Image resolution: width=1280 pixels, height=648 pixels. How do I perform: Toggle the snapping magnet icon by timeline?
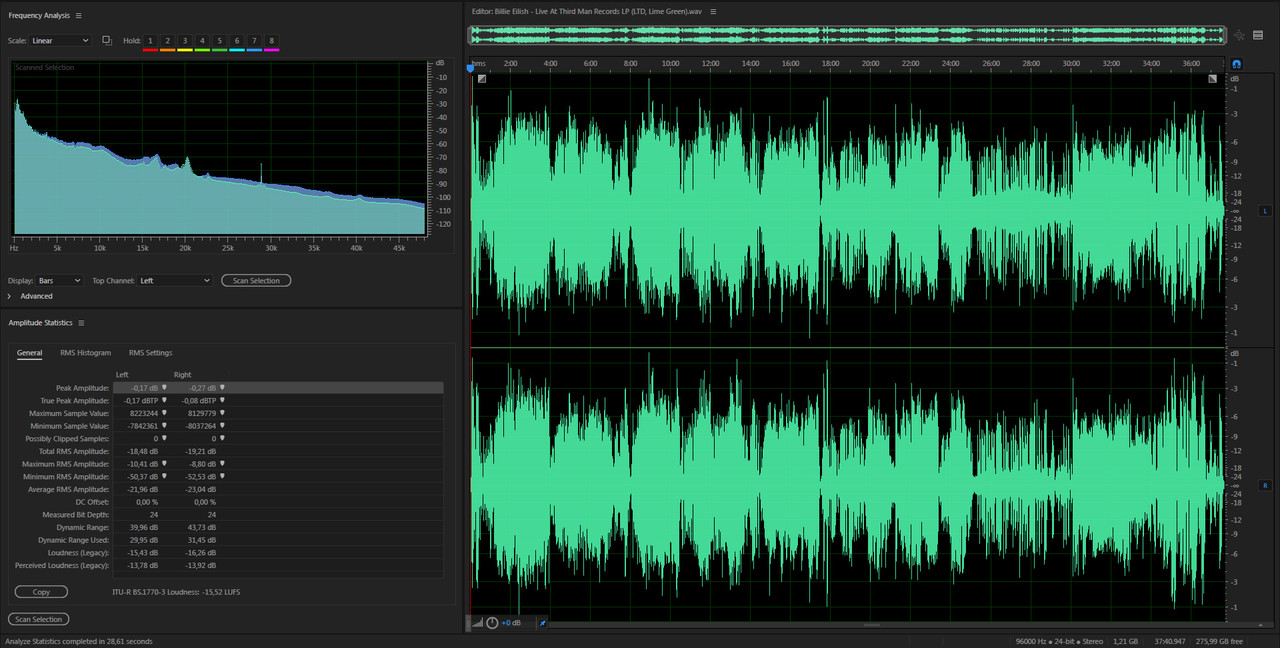(x=1236, y=63)
